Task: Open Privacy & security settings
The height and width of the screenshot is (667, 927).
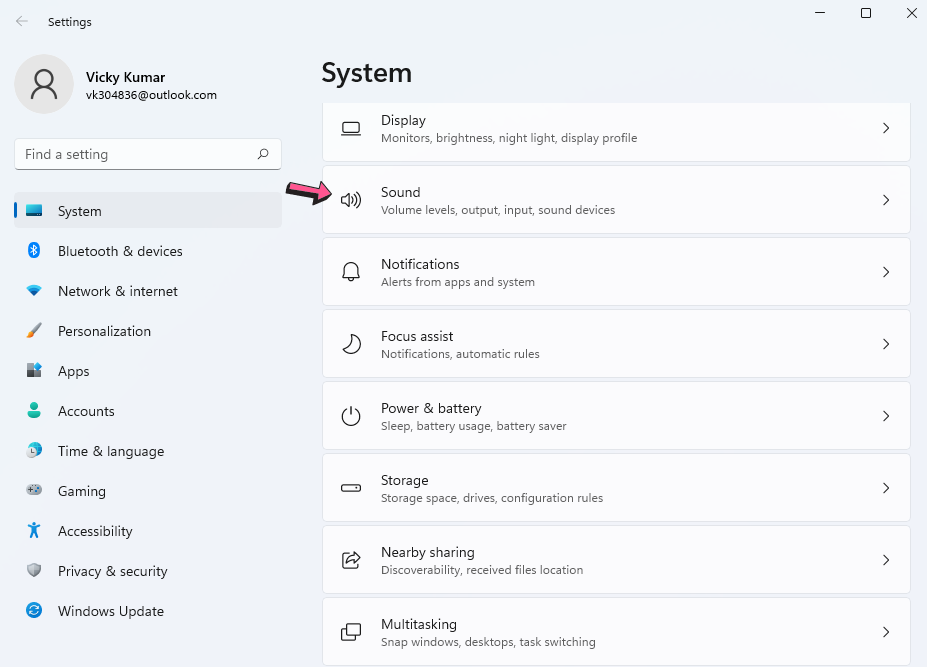Action: coord(148,571)
